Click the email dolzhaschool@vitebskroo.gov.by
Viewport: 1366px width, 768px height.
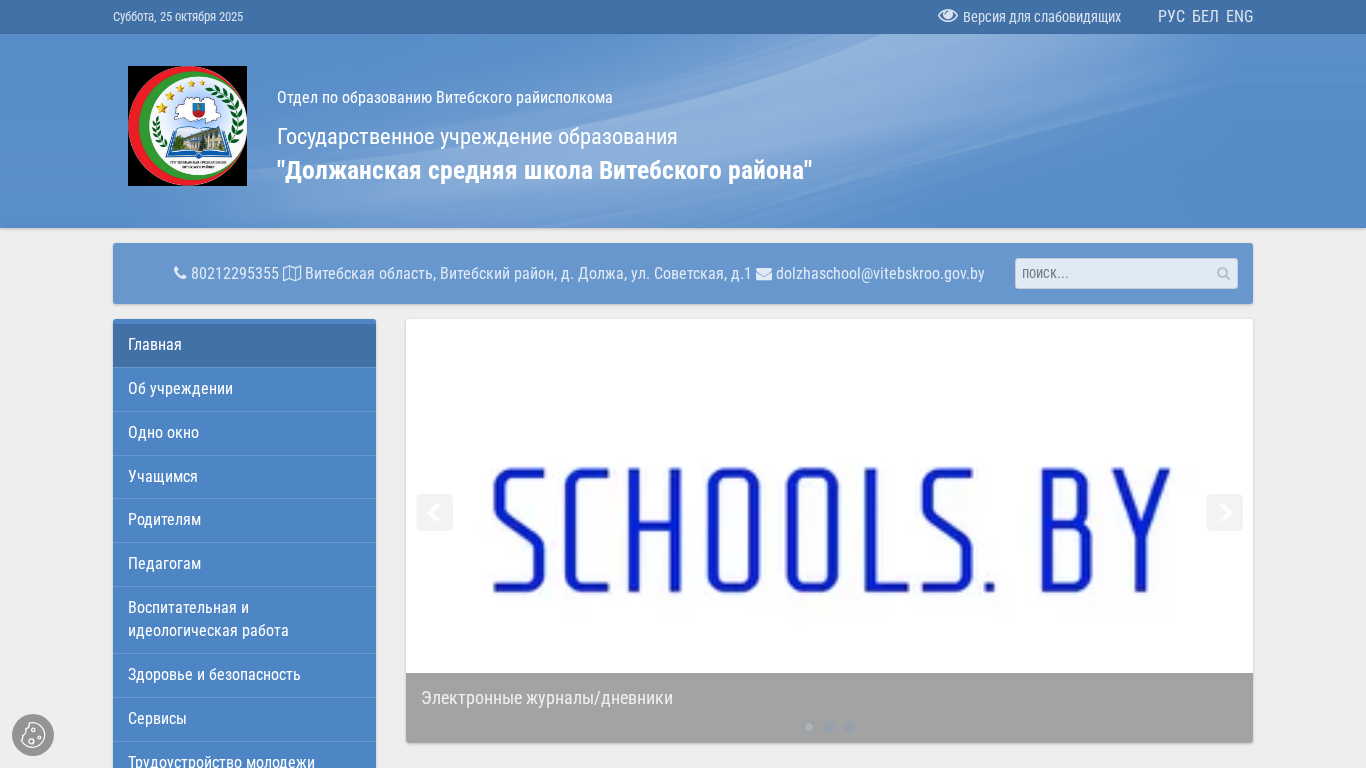880,274
